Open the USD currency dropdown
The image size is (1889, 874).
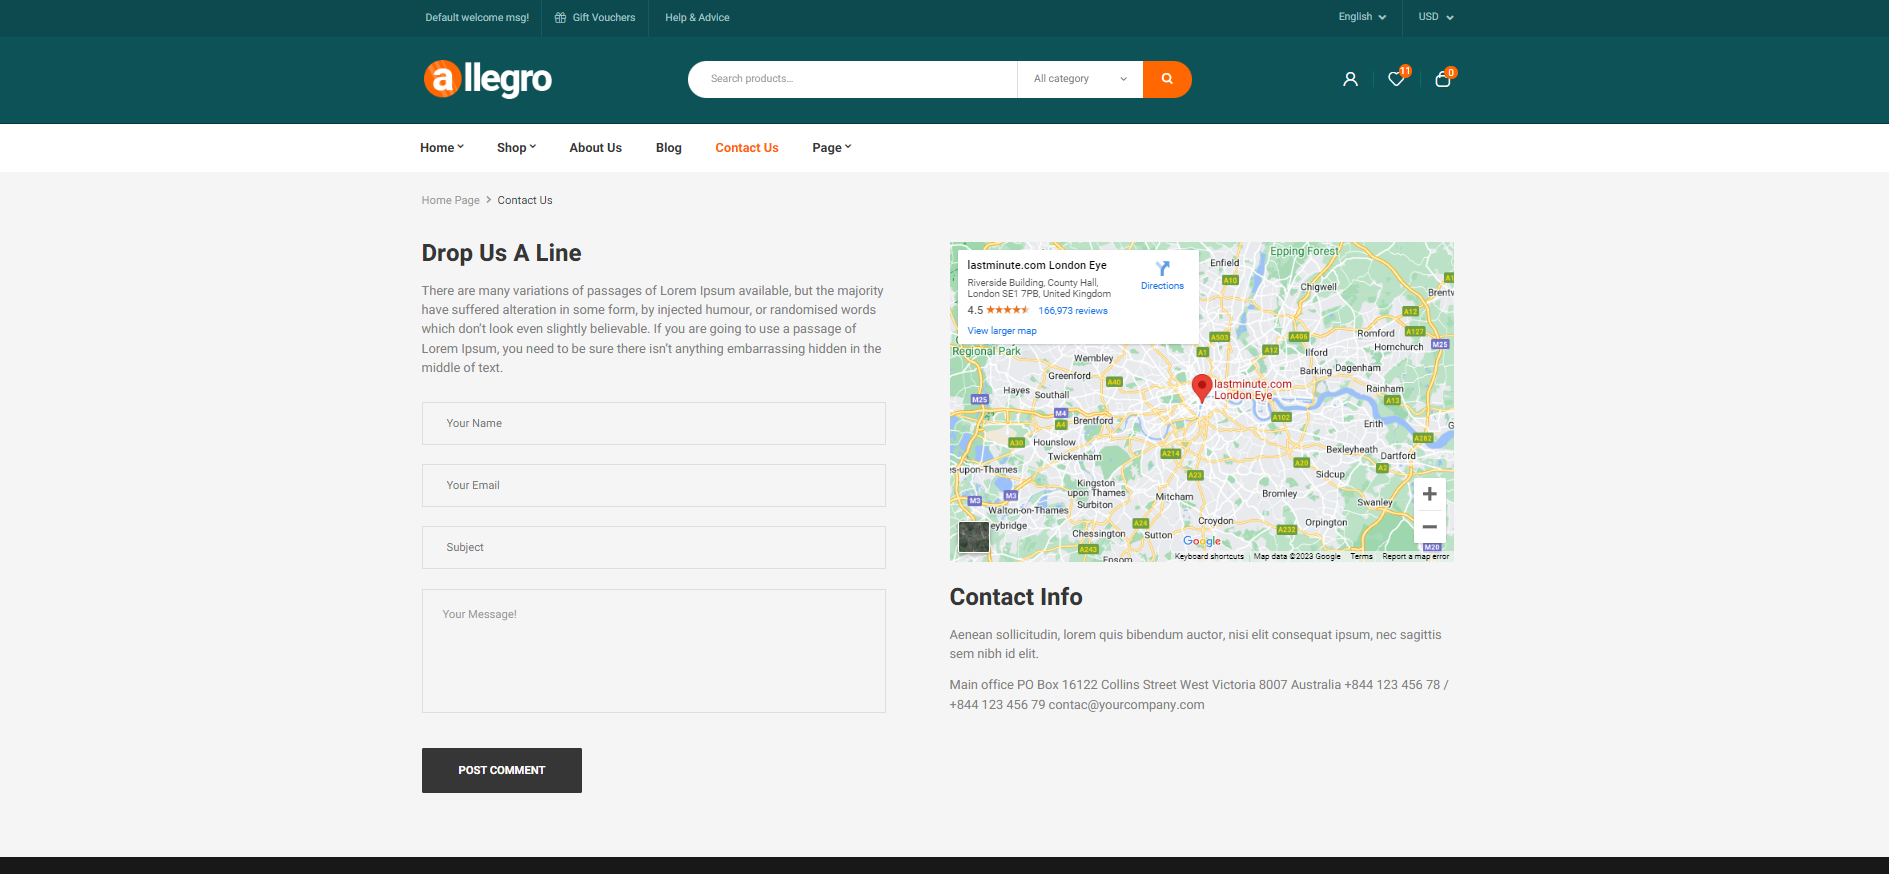[1435, 17]
